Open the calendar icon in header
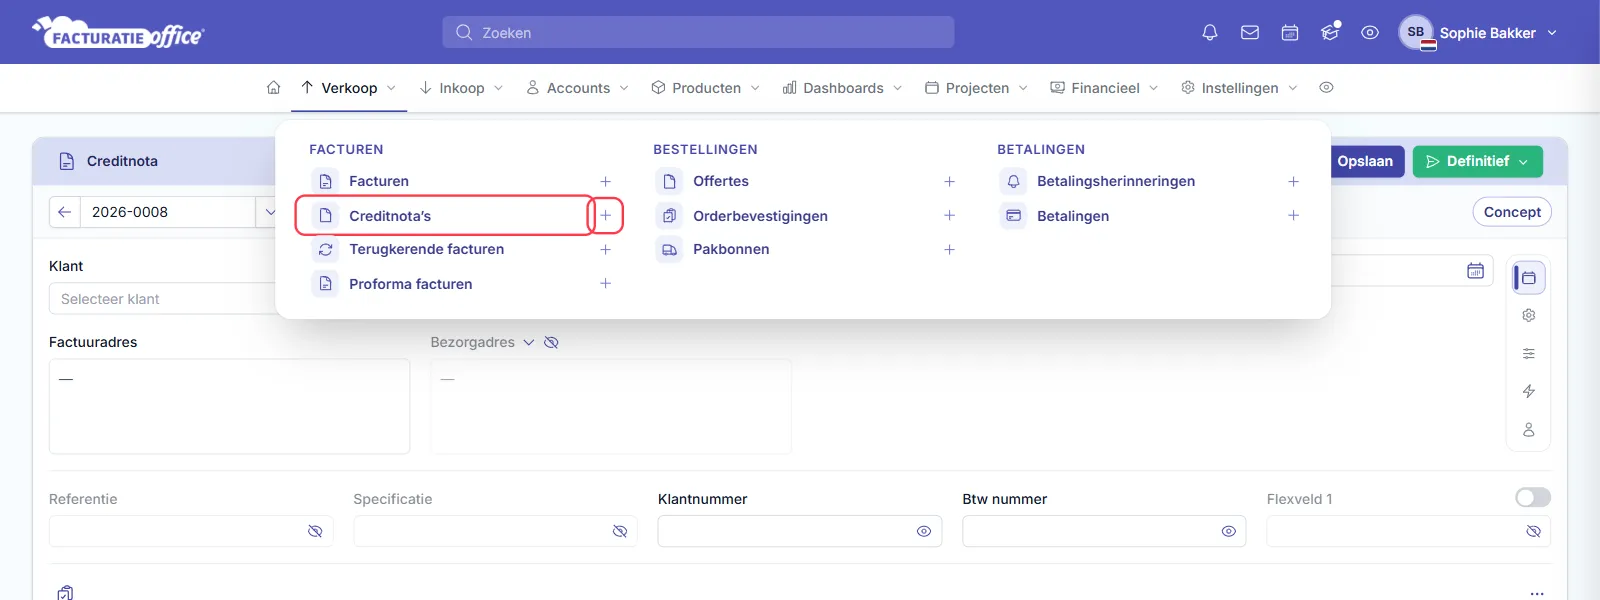The height and width of the screenshot is (600, 1600). (x=1290, y=33)
